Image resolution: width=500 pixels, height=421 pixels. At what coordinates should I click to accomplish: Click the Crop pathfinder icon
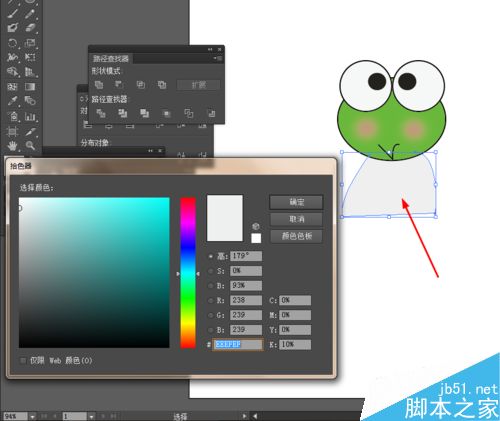click(x=167, y=114)
